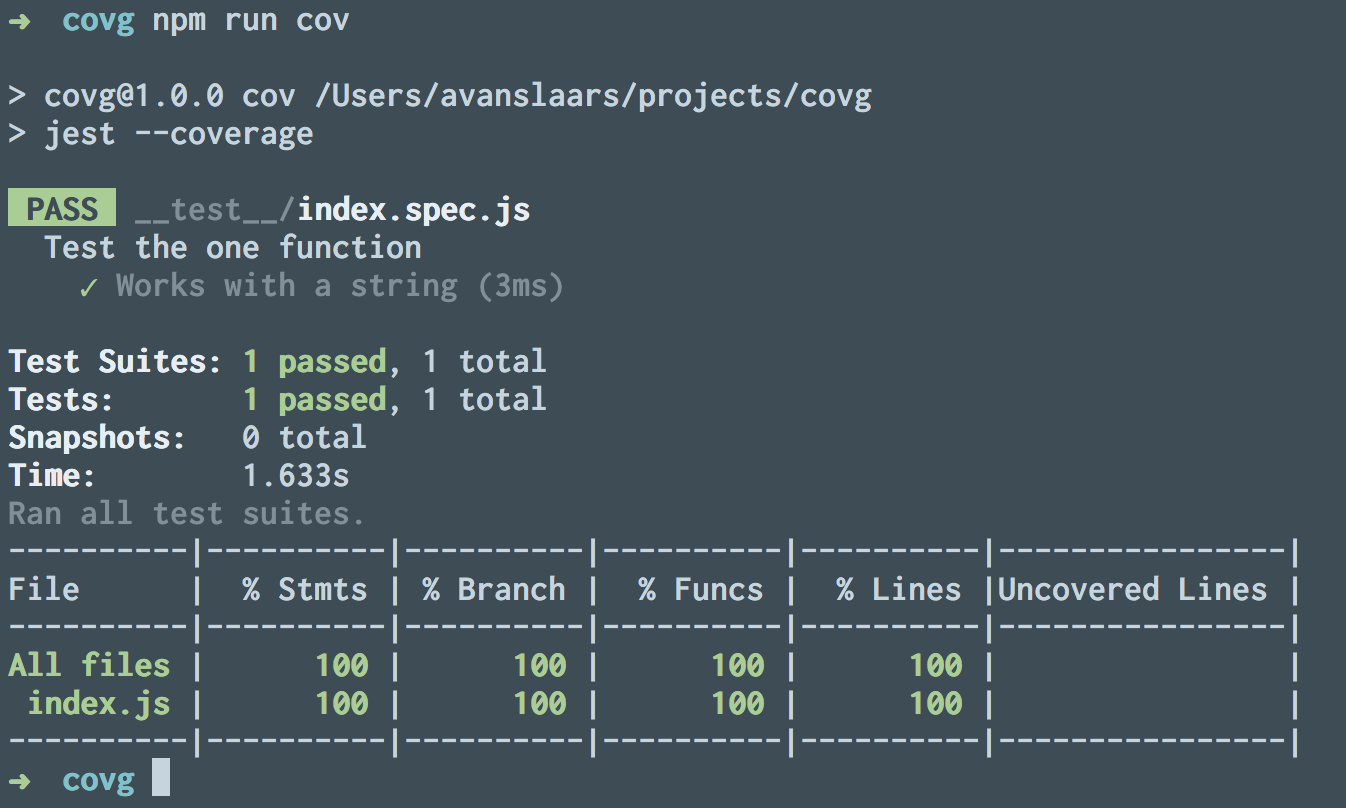Screen dimensions: 1346x808
Task: Expand the All files row in the coverage table
Action: click(x=90, y=664)
